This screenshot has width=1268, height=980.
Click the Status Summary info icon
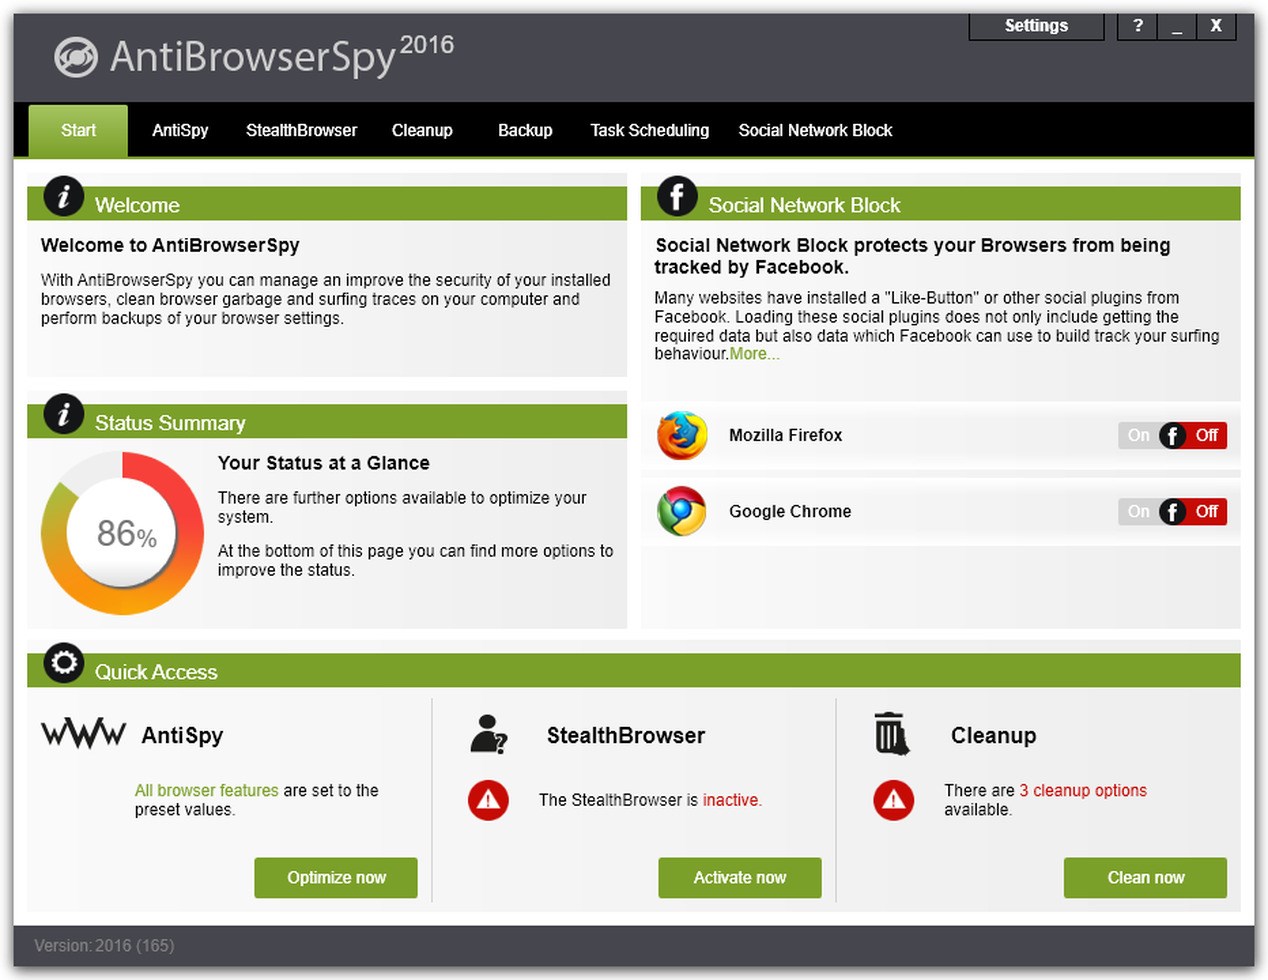64,414
